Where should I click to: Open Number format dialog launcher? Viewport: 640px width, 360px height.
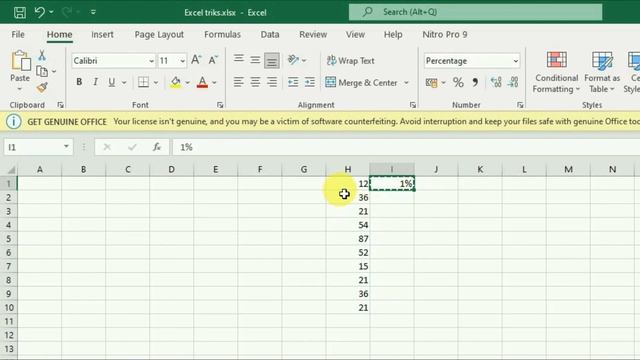pyautogui.click(x=520, y=105)
